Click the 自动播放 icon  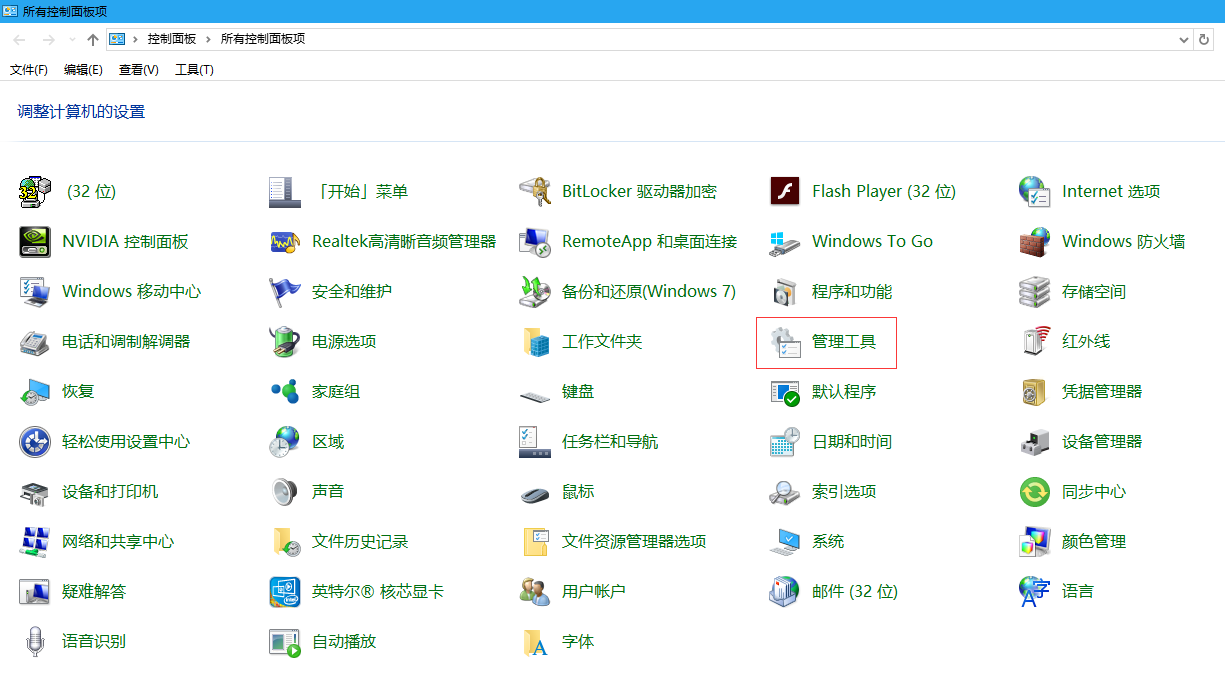pos(285,641)
